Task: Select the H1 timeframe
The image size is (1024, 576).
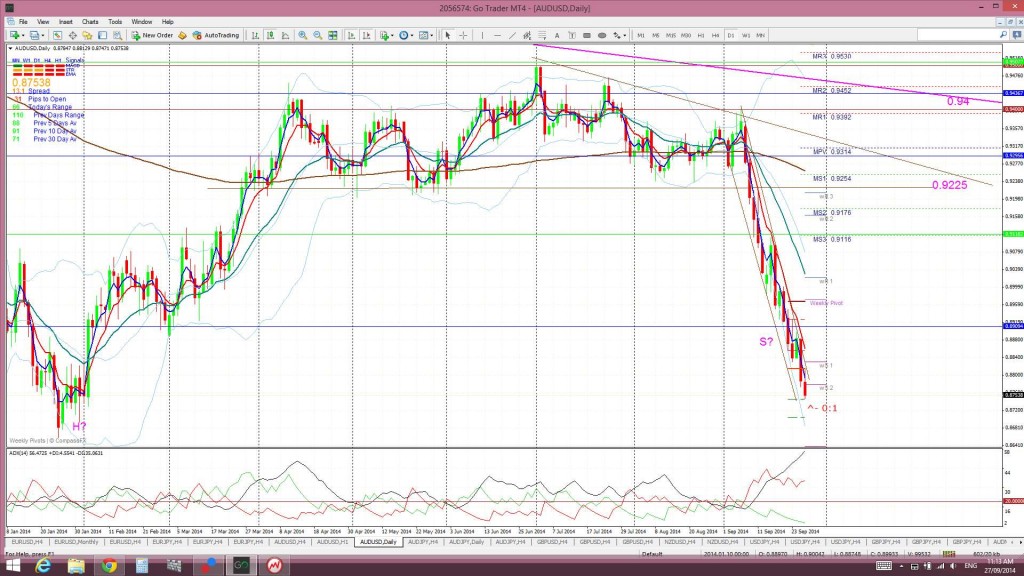Action: click(x=701, y=35)
